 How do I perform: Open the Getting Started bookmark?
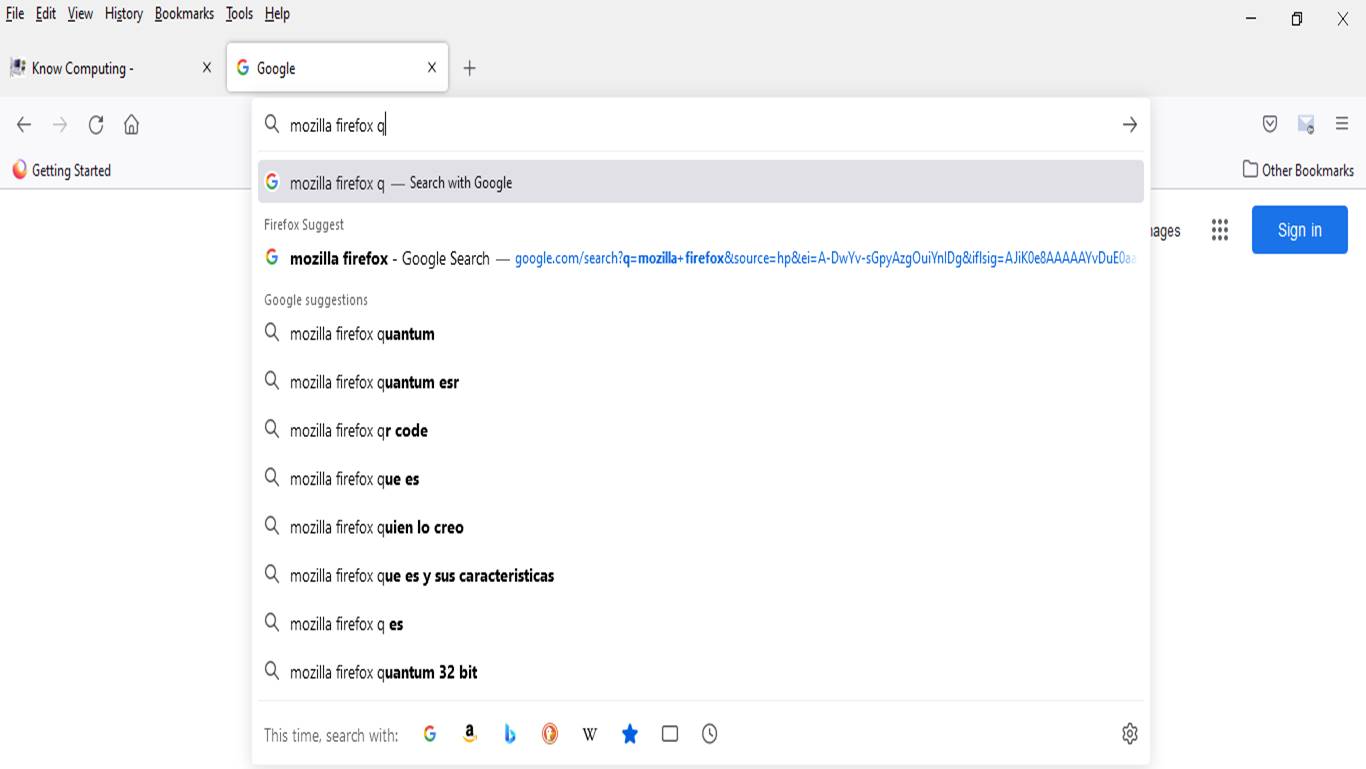point(62,170)
